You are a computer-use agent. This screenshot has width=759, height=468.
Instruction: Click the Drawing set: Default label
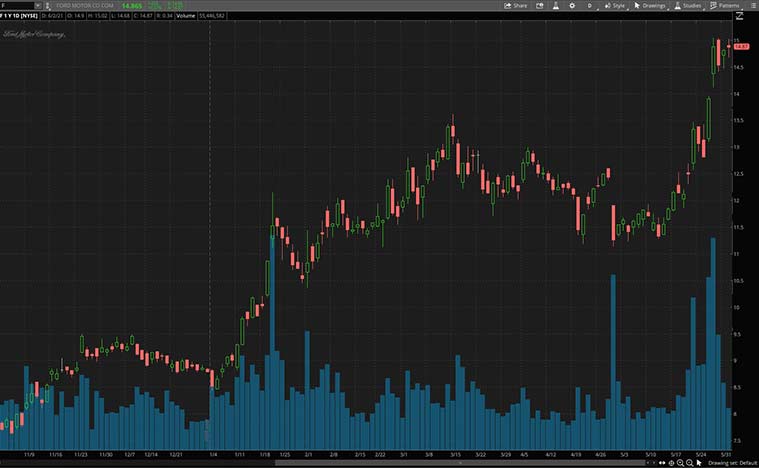pyautogui.click(x=732, y=463)
